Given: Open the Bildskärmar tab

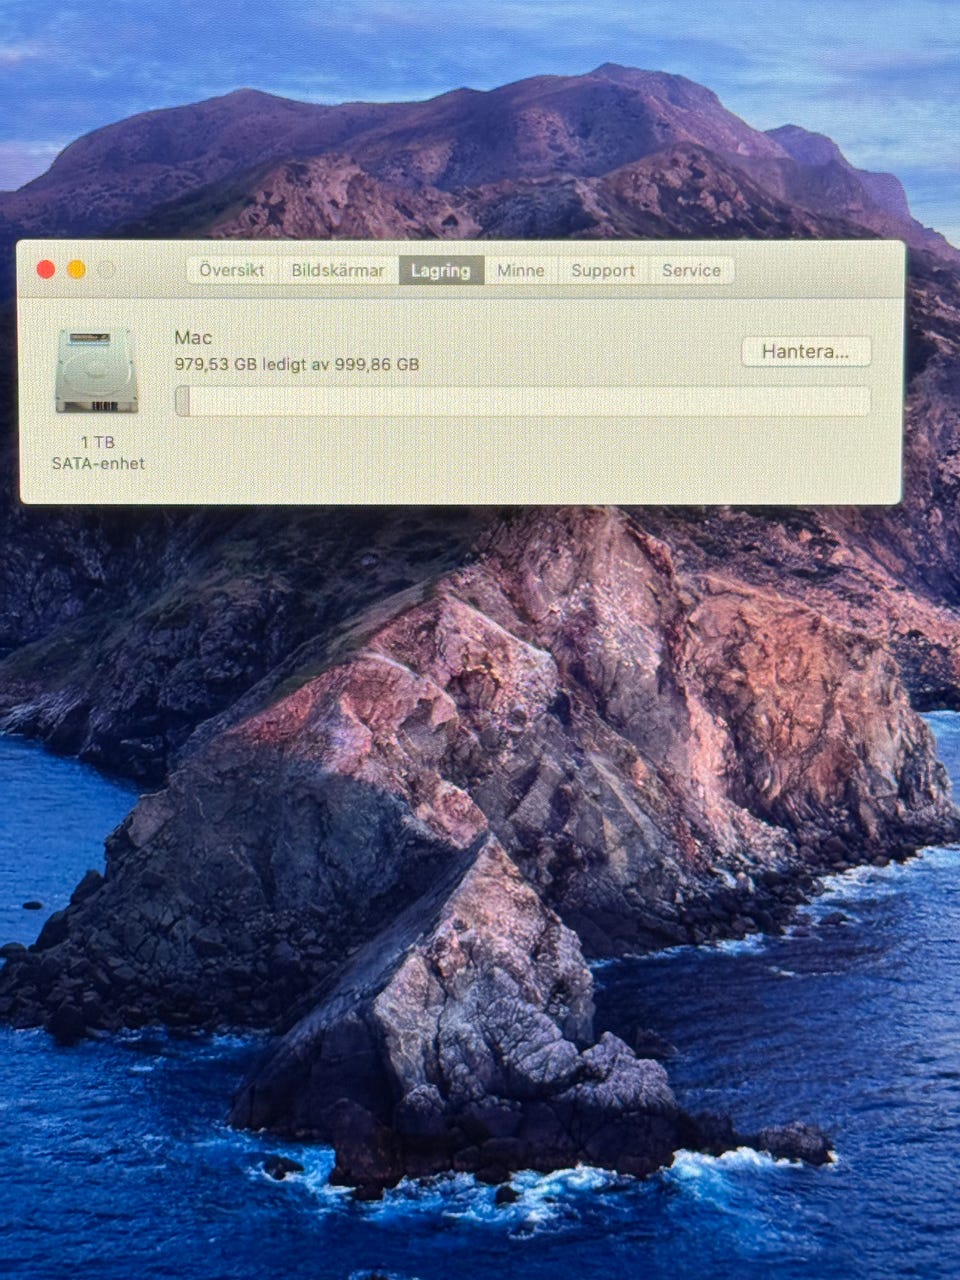Looking at the screenshot, I should point(338,270).
